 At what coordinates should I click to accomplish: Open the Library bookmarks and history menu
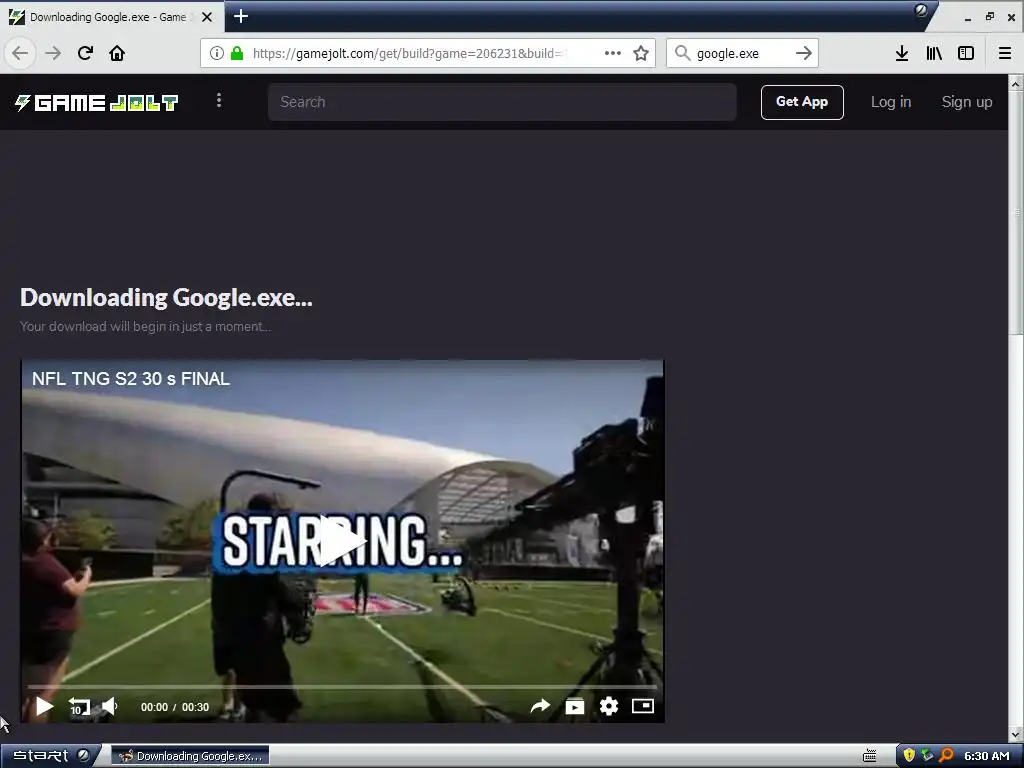pos(934,53)
